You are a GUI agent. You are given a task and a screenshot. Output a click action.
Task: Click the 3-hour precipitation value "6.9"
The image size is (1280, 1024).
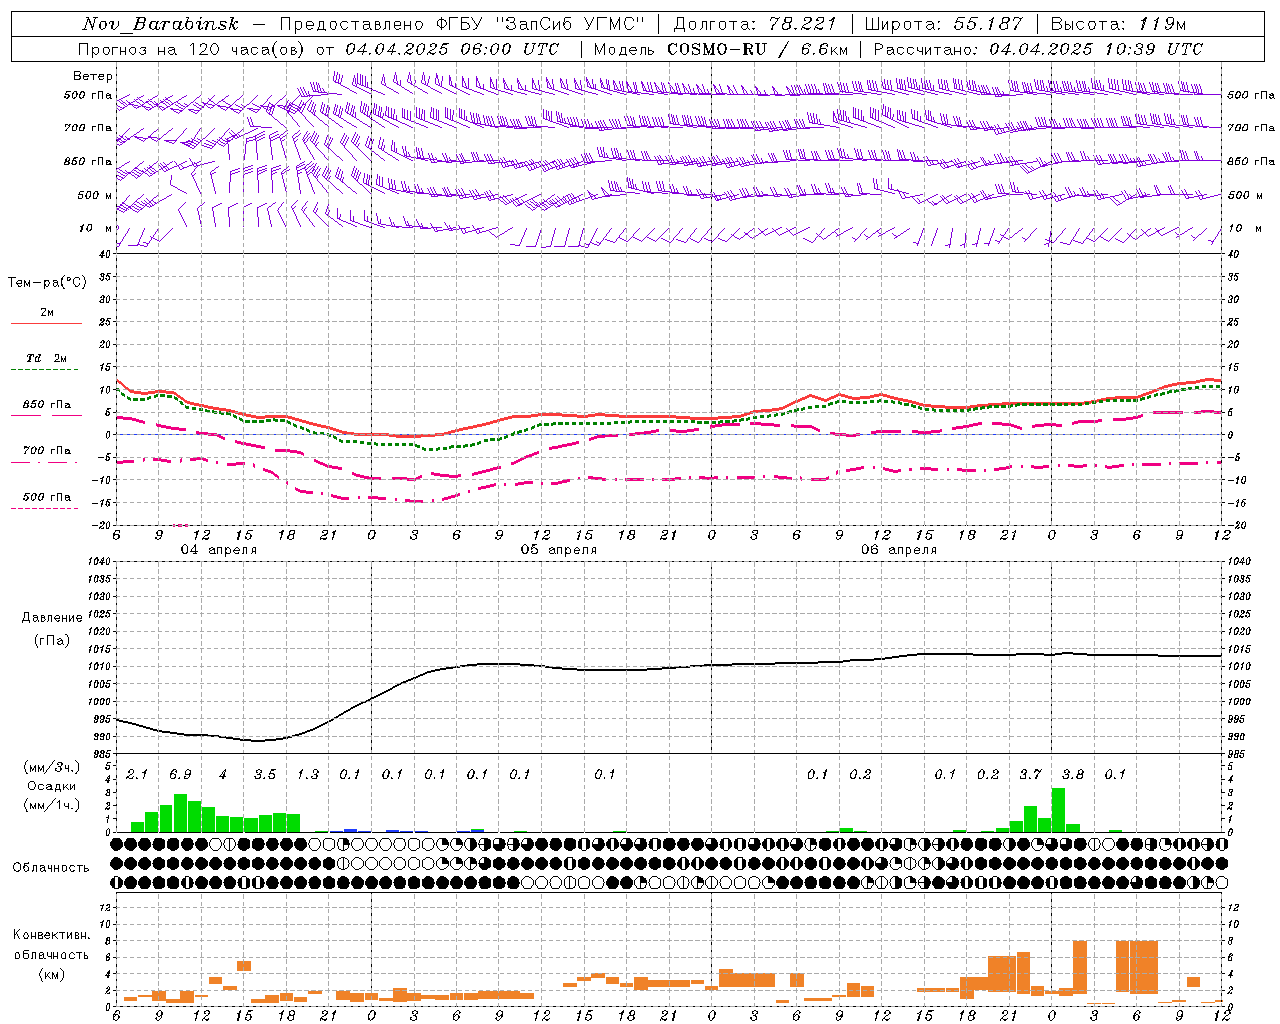click(x=180, y=775)
